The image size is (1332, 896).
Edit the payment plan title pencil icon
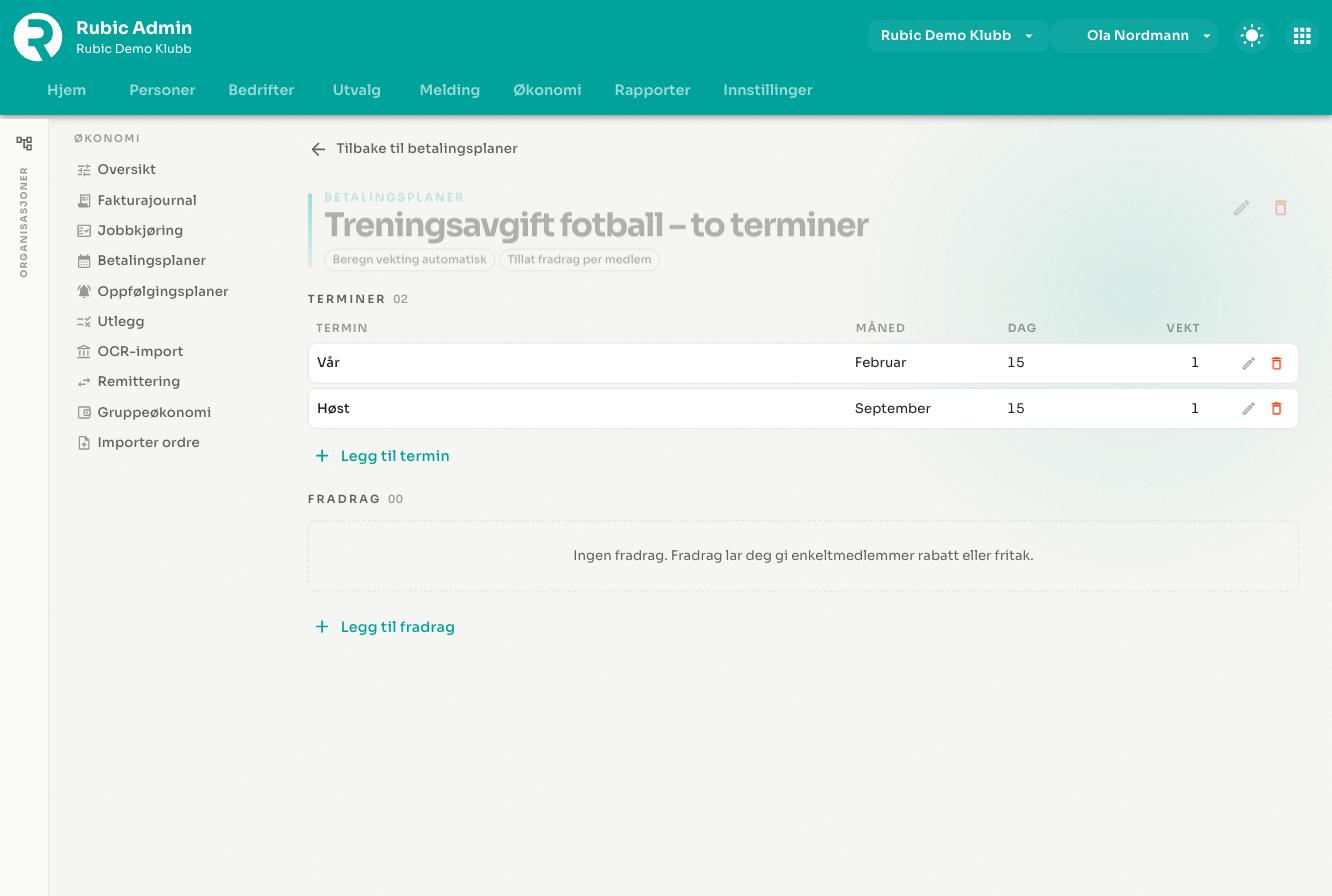1241,208
